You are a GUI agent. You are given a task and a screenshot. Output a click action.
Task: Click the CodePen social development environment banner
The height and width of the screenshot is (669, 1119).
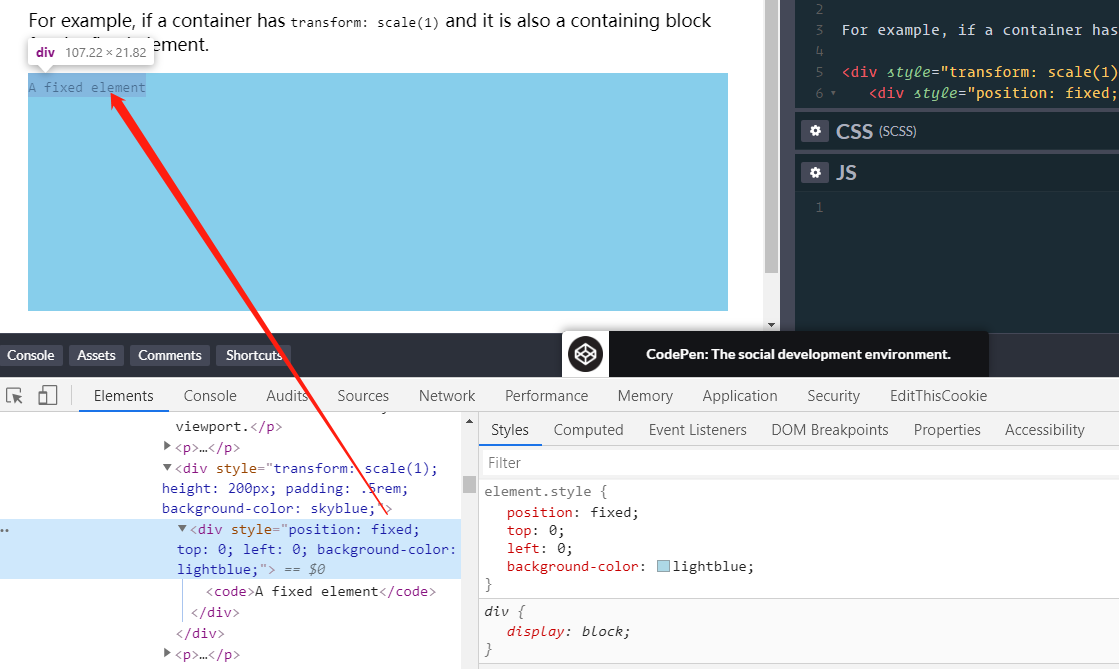click(x=798, y=354)
